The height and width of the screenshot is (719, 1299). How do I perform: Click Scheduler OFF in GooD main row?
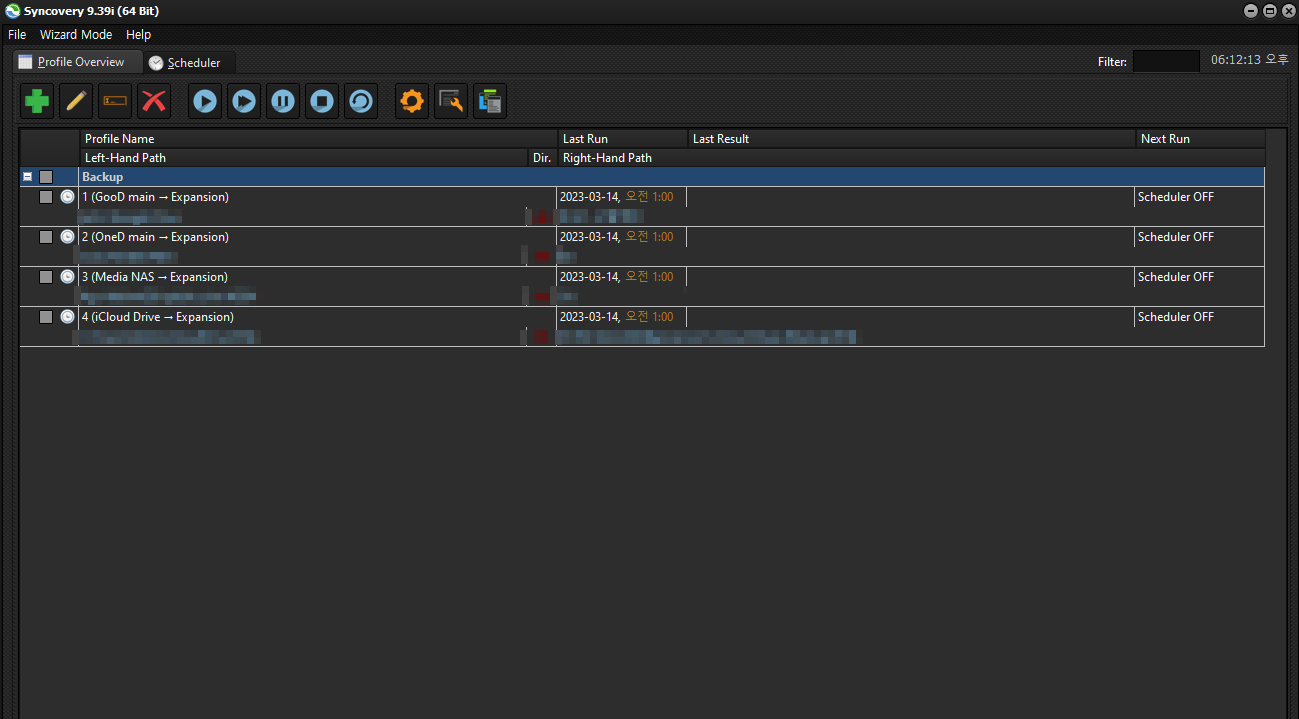point(1176,197)
